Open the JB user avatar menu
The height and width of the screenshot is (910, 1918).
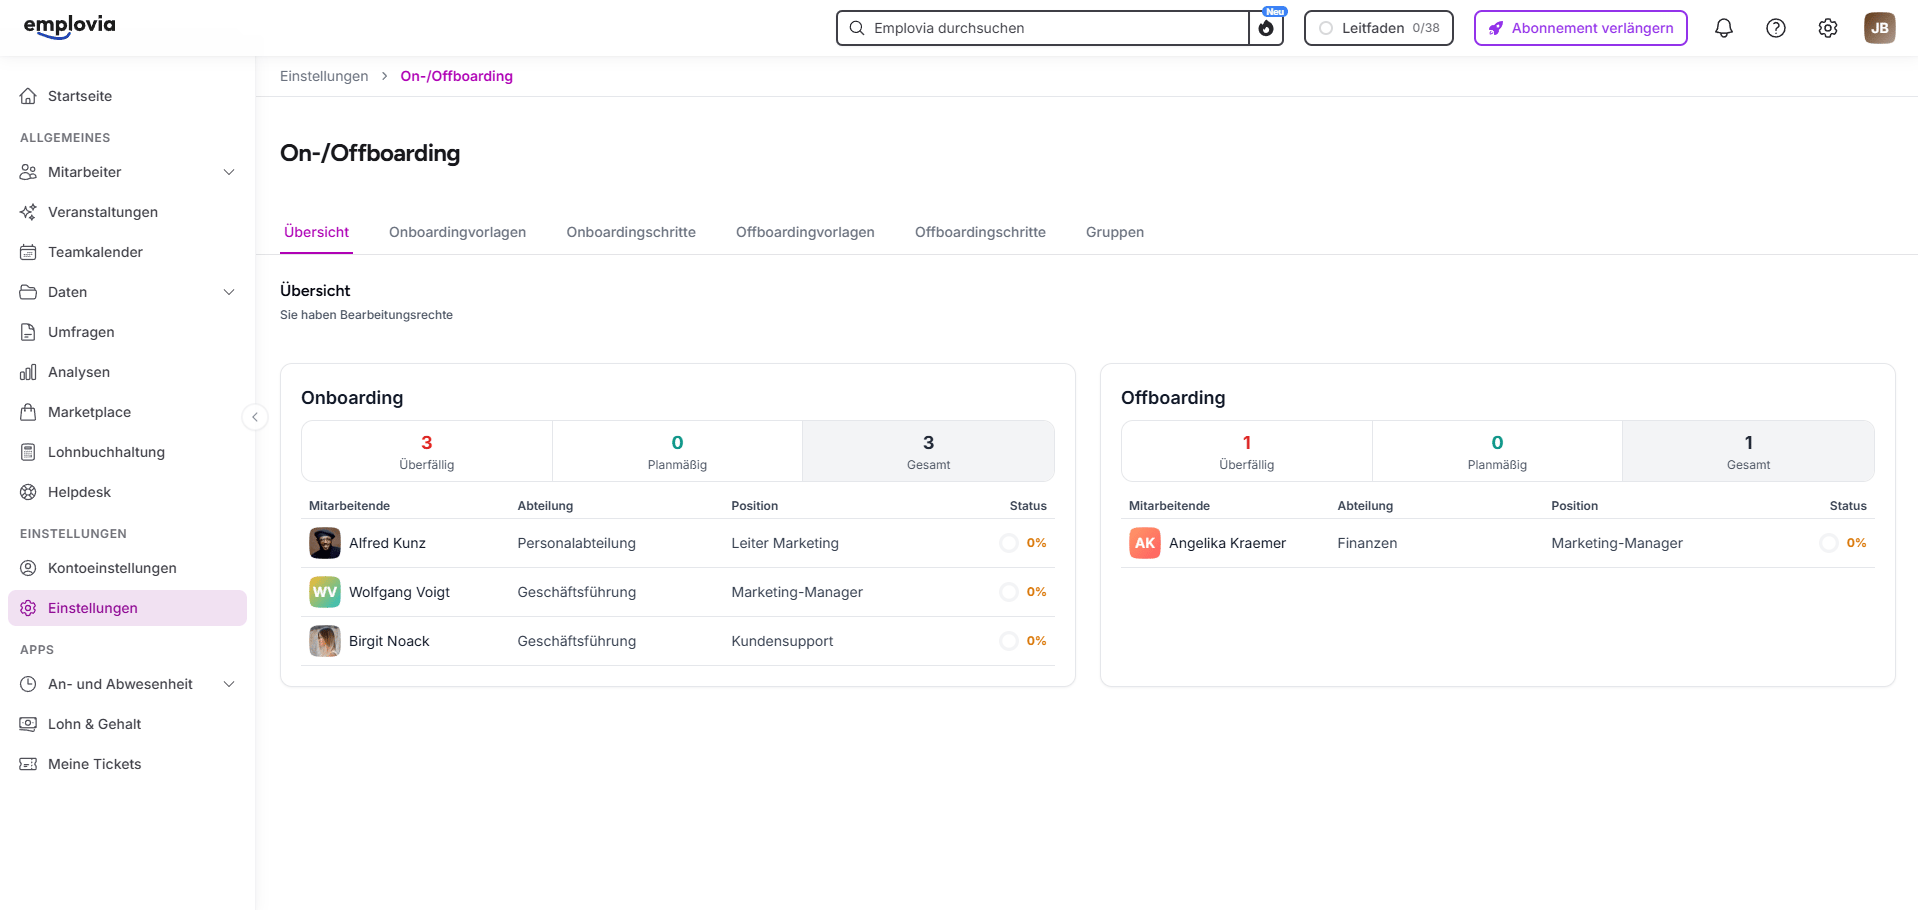pos(1879,28)
